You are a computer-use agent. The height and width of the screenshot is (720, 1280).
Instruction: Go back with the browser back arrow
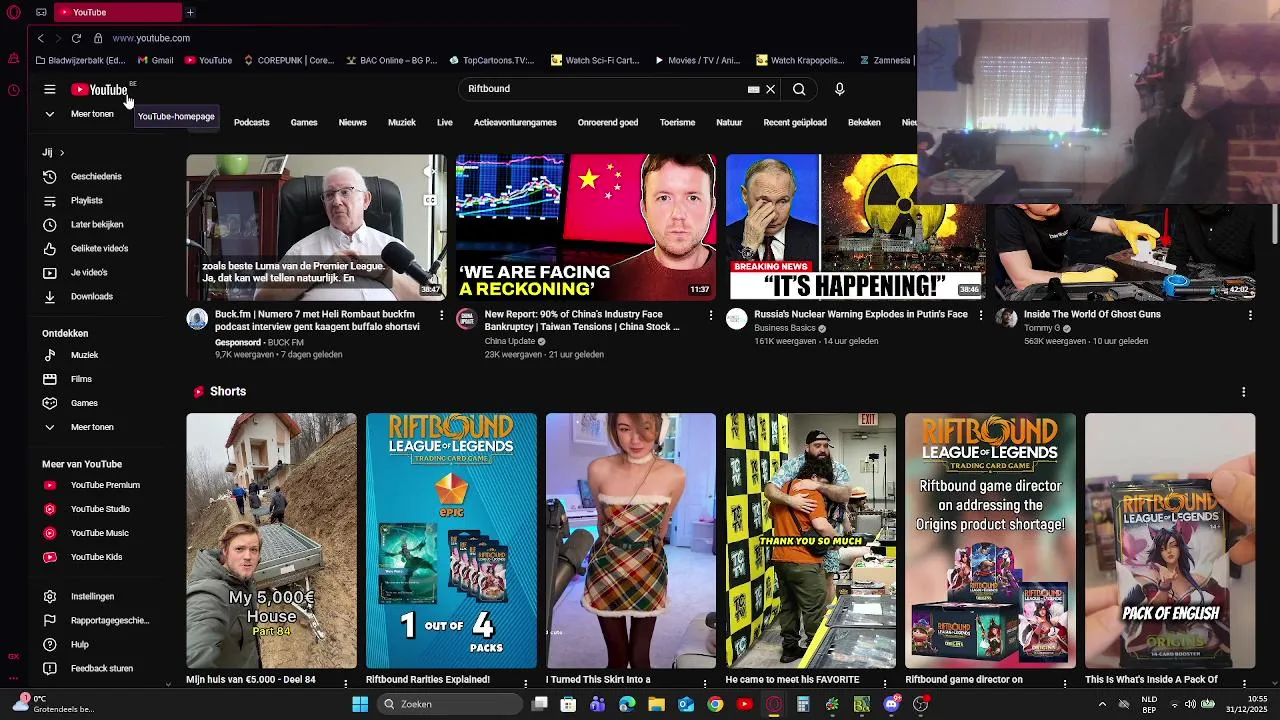tap(40, 38)
